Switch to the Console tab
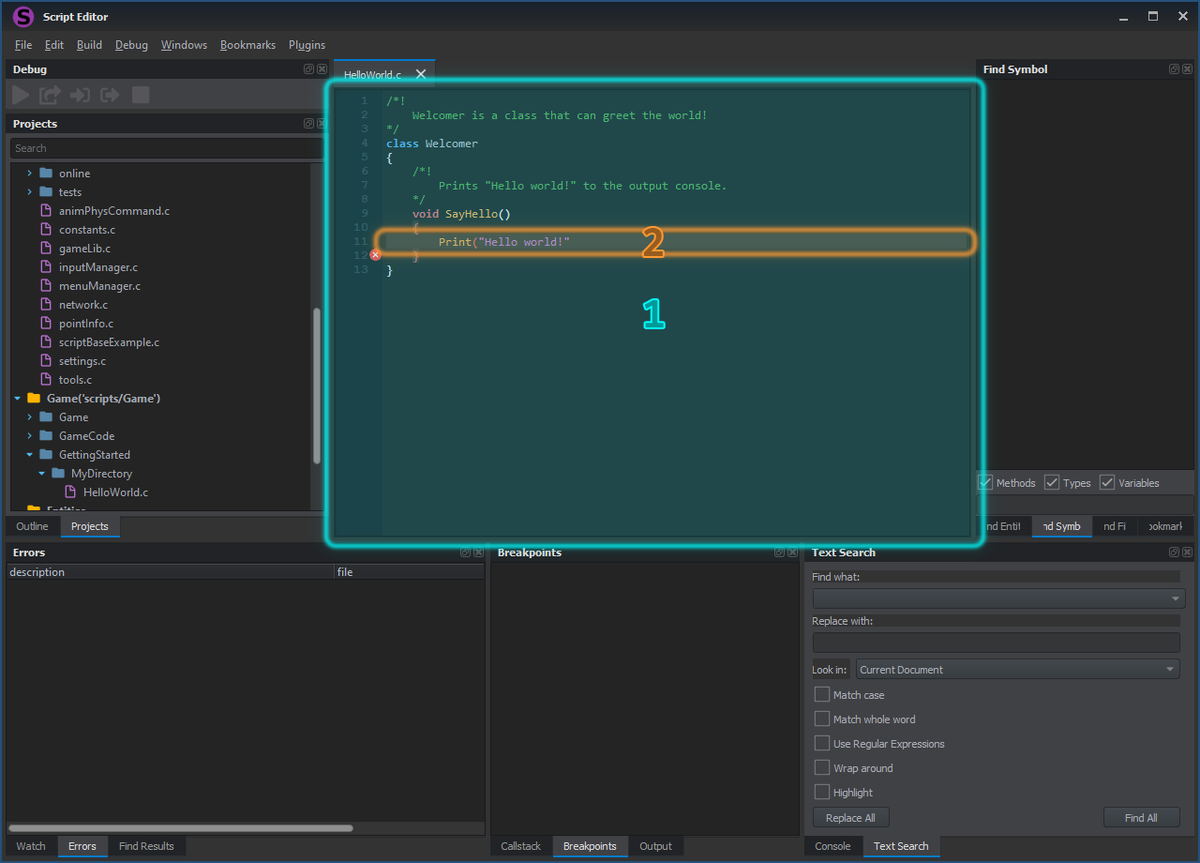This screenshot has height=863, width=1200. 833,846
